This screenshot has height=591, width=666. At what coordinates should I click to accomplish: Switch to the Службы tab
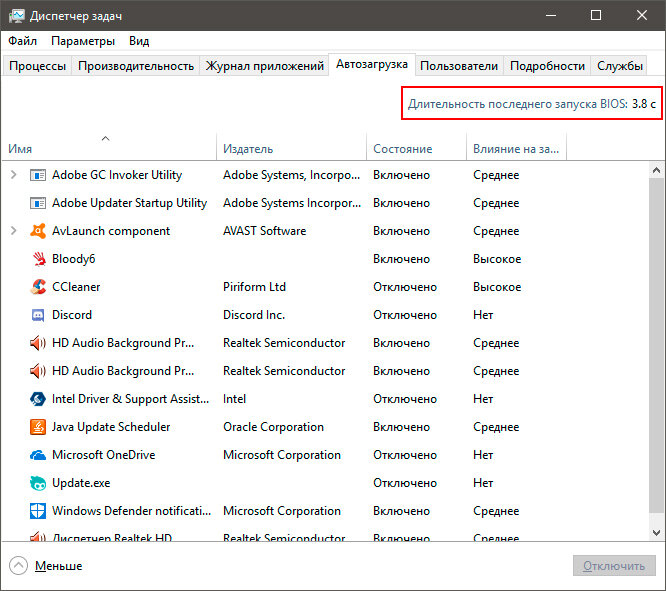[x=619, y=66]
